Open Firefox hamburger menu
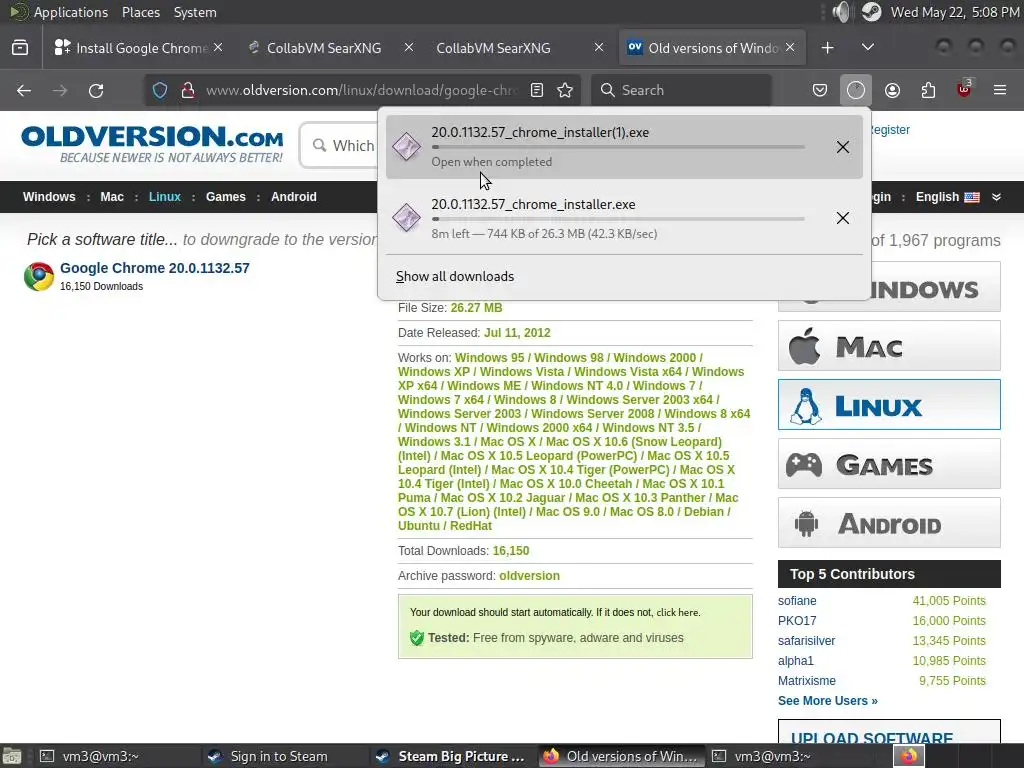Viewport: 1024px width, 768px height. (1000, 90)
